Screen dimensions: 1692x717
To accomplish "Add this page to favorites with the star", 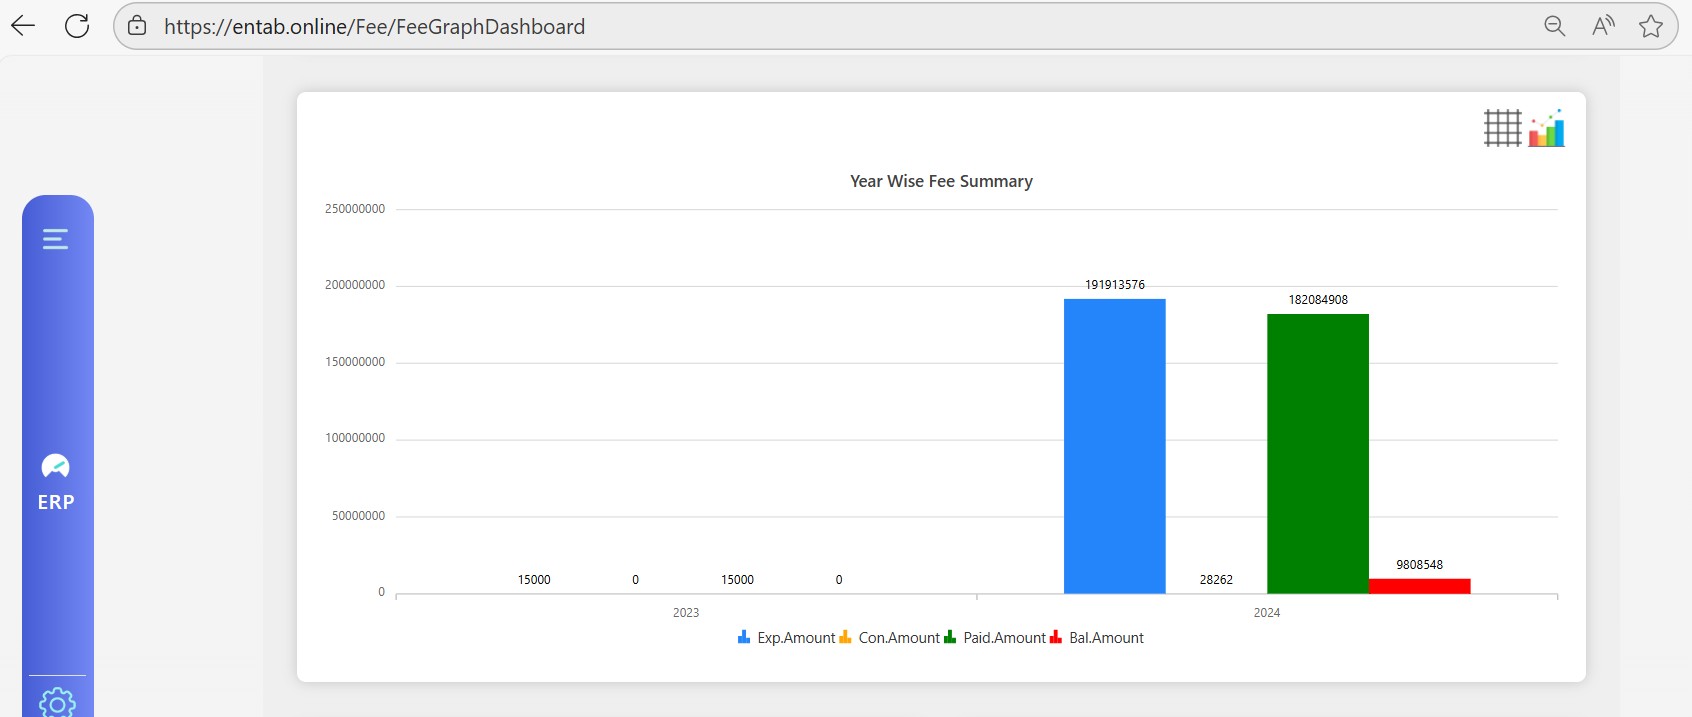I will coord(1650,26).
